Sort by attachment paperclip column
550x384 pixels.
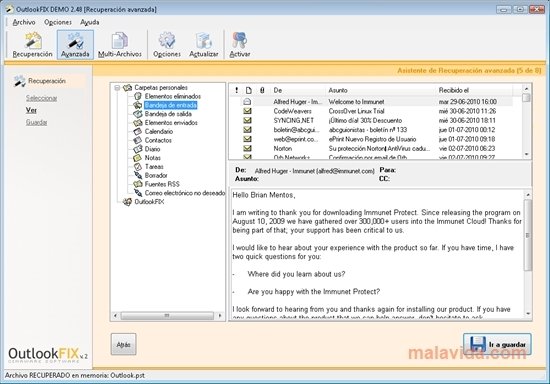[262, 90]
